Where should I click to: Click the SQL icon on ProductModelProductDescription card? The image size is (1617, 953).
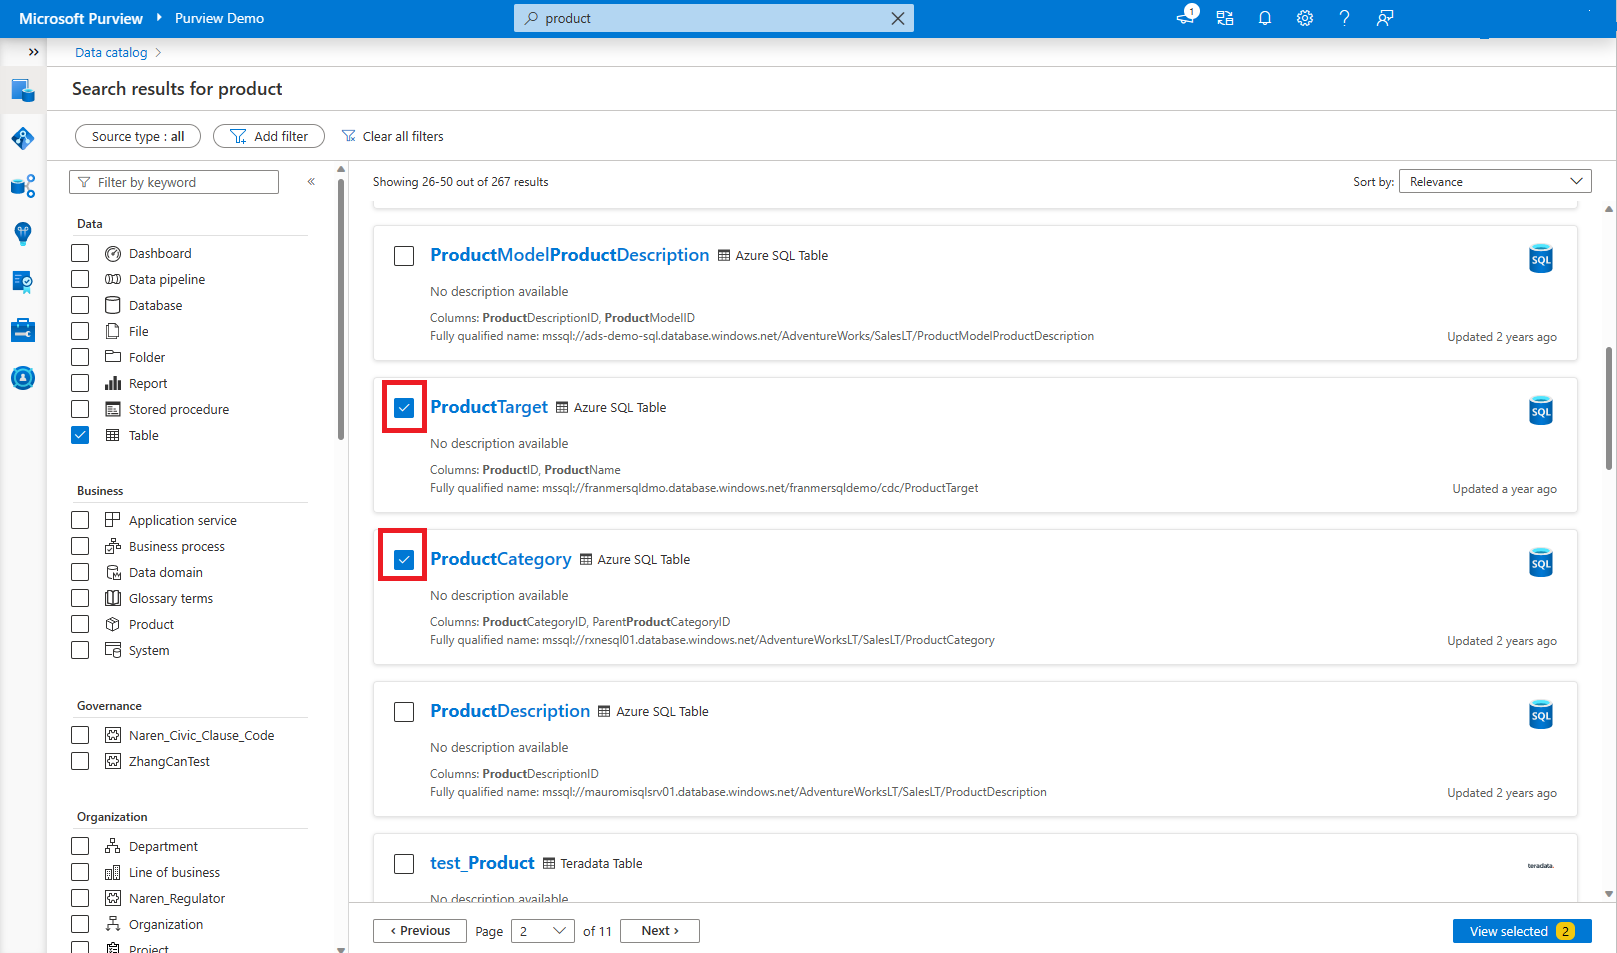point(1541,258)
